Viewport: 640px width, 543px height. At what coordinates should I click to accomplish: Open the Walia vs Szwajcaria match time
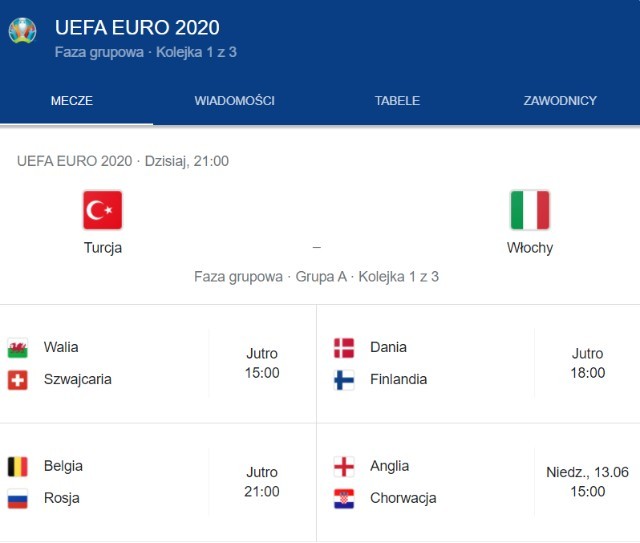pos(262,363)
